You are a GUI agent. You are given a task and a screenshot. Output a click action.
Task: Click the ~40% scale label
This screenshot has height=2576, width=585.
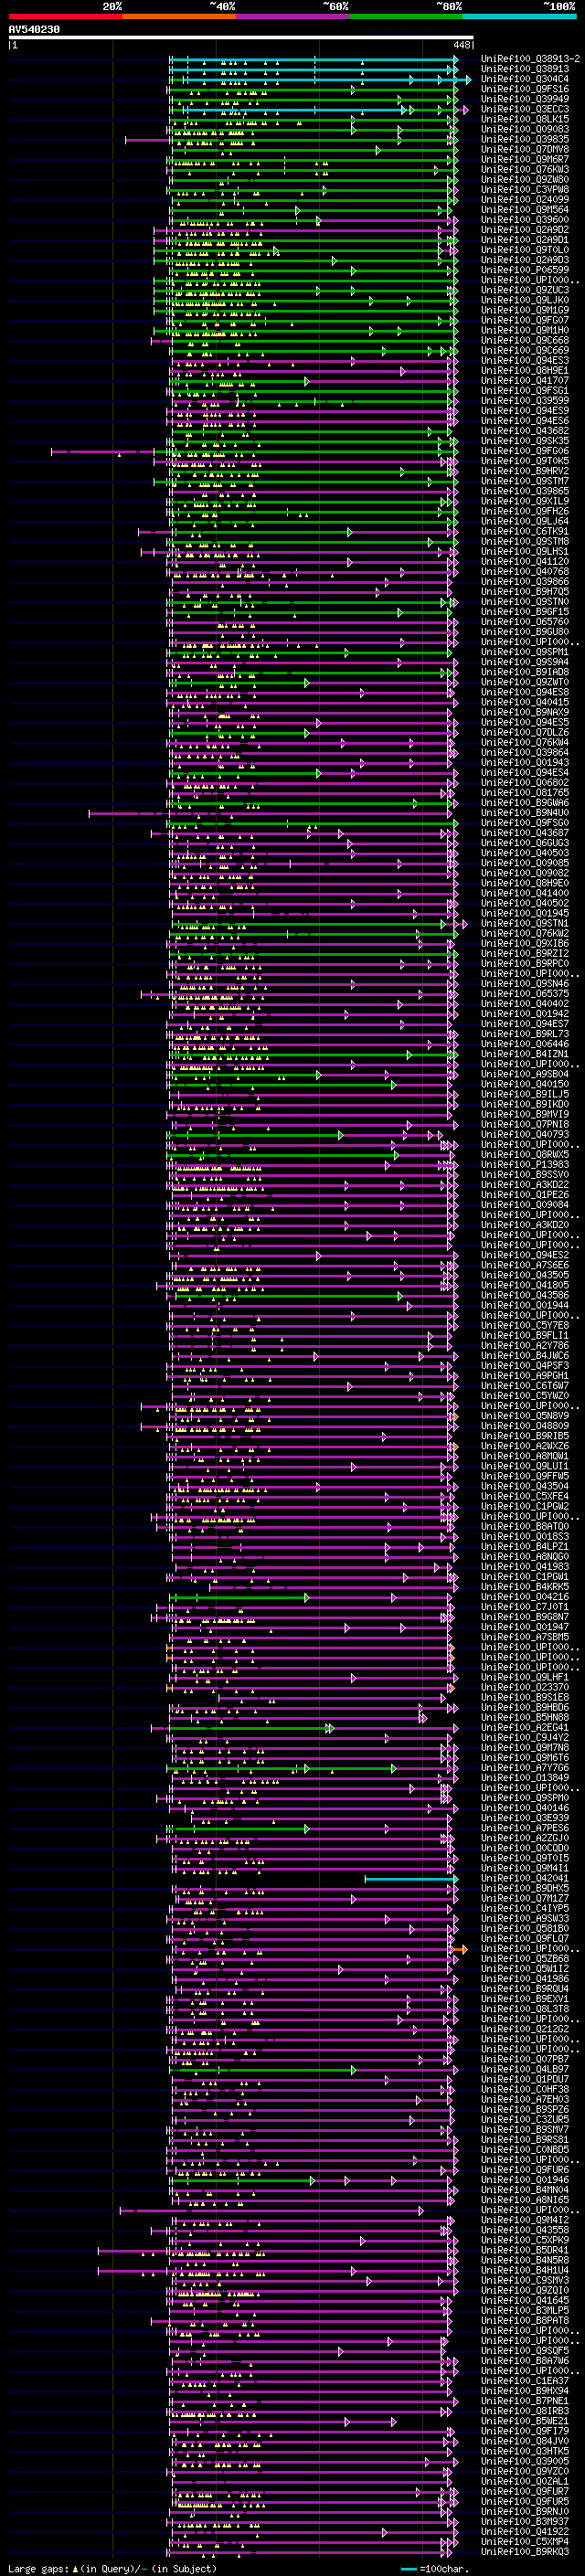coord(222,7)
